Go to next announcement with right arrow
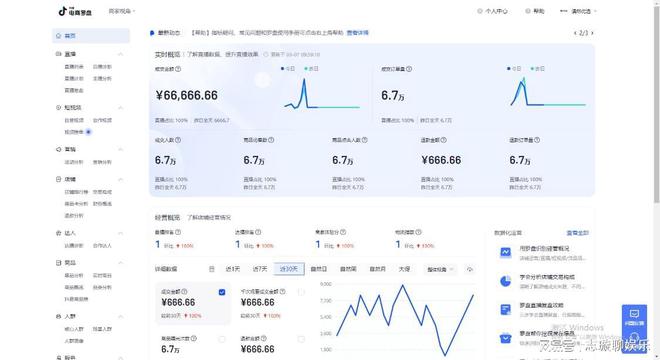The height and width of the screenshot is (360, 660). pos(592,33)
